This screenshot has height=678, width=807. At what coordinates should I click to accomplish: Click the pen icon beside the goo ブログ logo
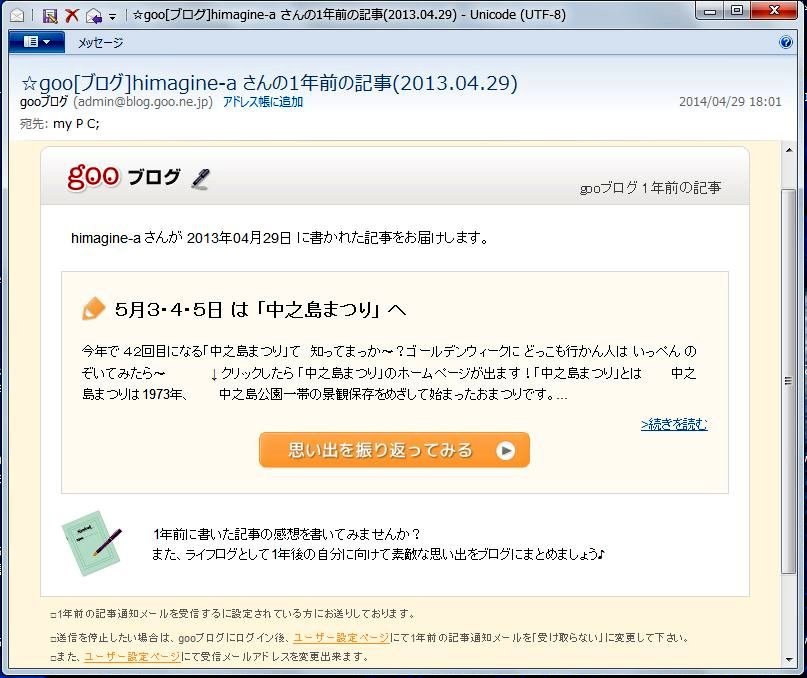pos(200,178)
